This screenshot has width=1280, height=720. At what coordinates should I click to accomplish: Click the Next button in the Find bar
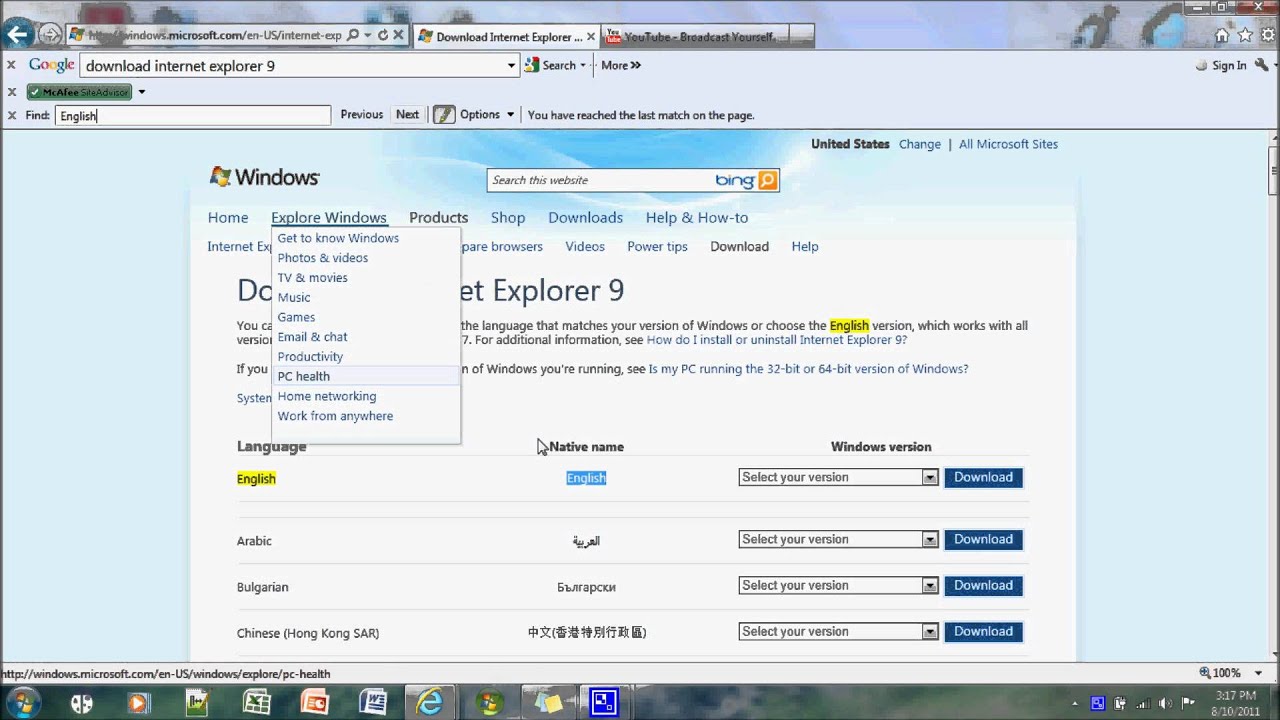pyautogui.click(x=407, y=115)
